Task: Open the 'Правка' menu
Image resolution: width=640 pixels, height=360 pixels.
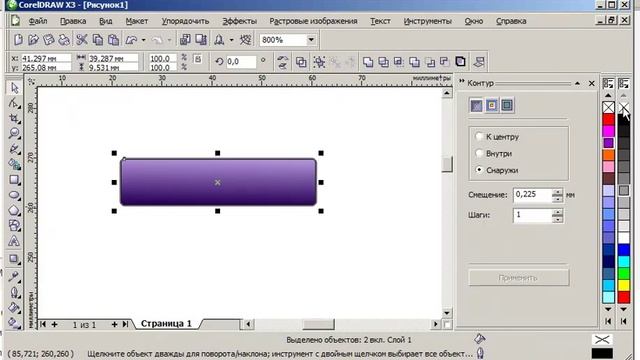Action: (73, 21)
